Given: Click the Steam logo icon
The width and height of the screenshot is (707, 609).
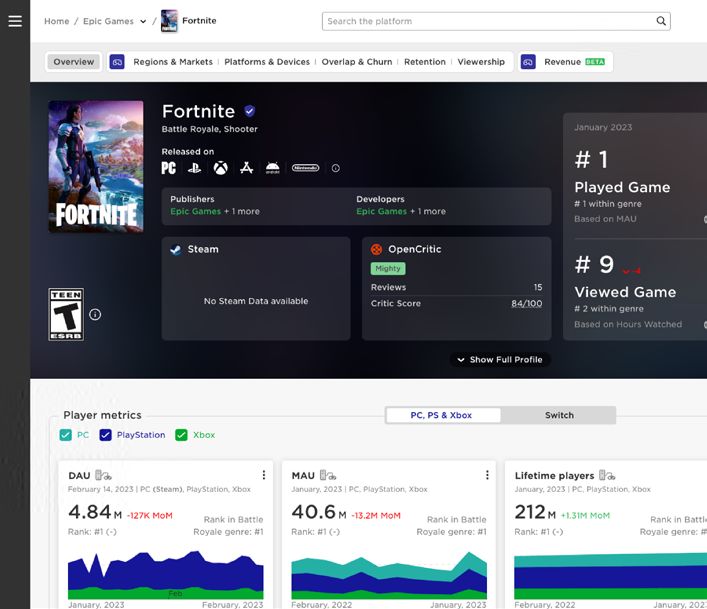Looking at the screenshot, I should click(x=176, y=249).
